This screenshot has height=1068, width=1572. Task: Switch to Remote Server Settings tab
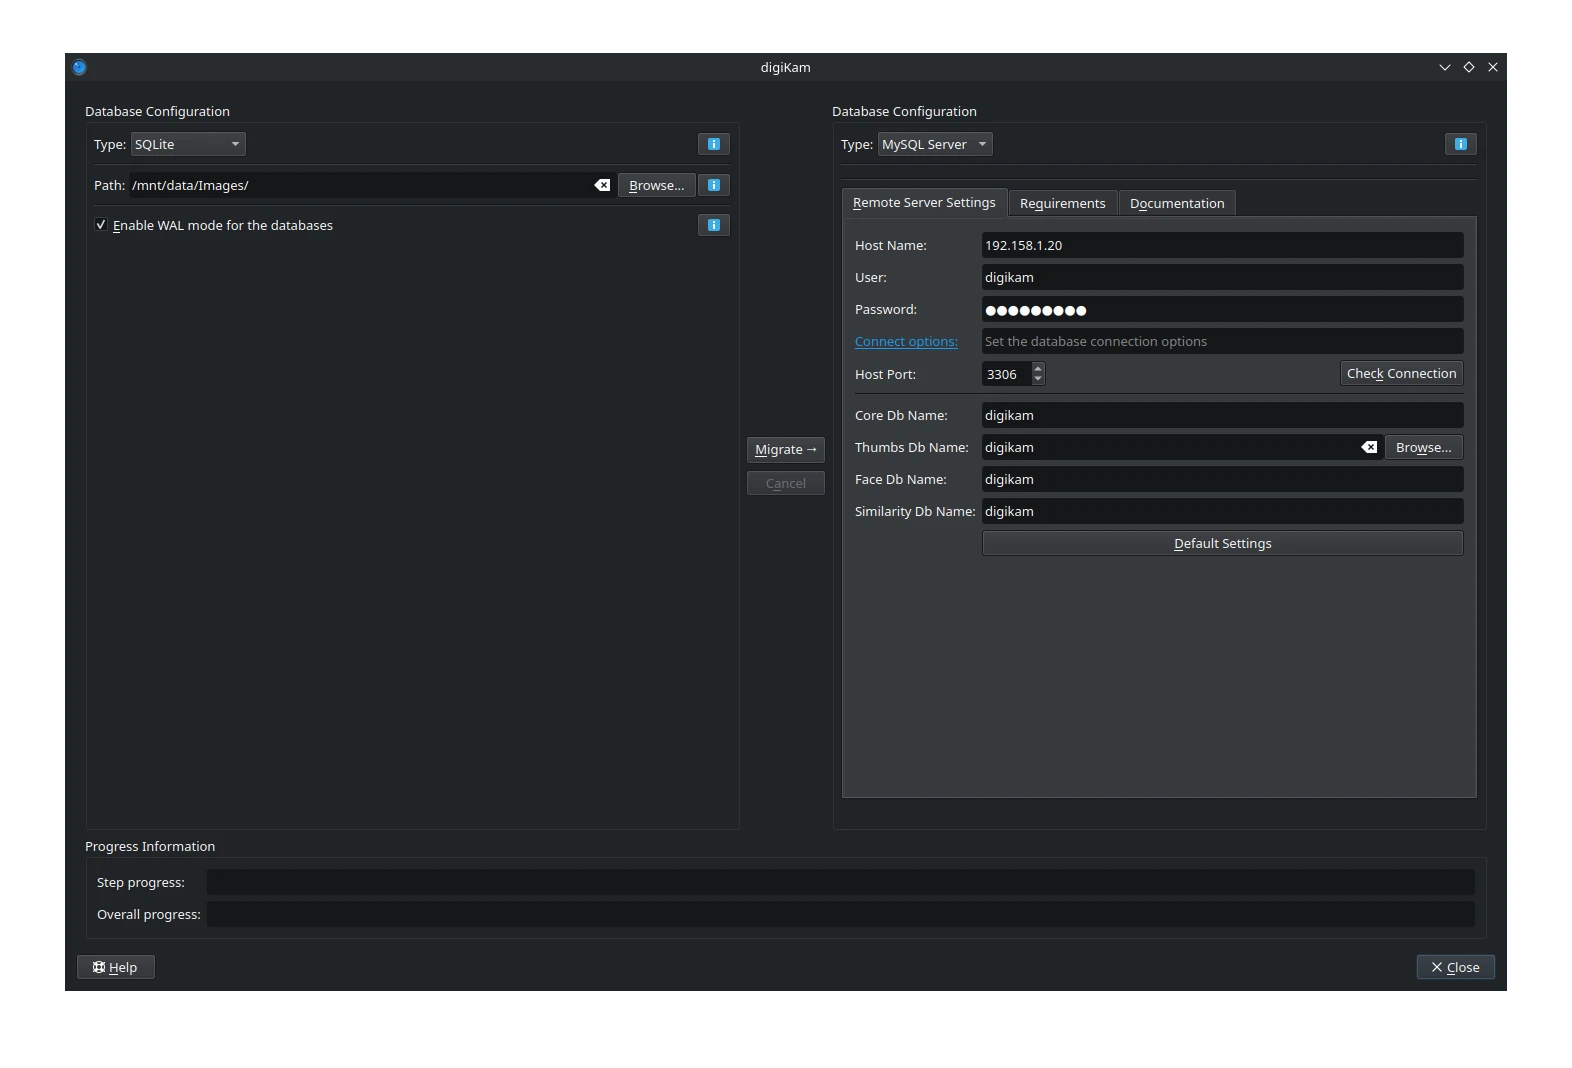click(924, 202)
